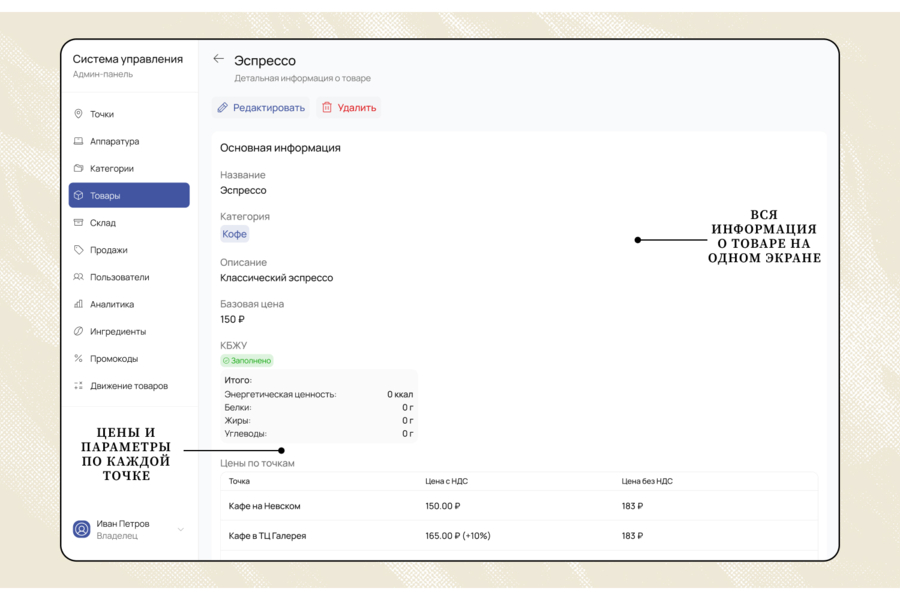Click the Жиры row label
Image resolution: width=900 pixels, height=600 pixels.
click(x=237, y=420)
